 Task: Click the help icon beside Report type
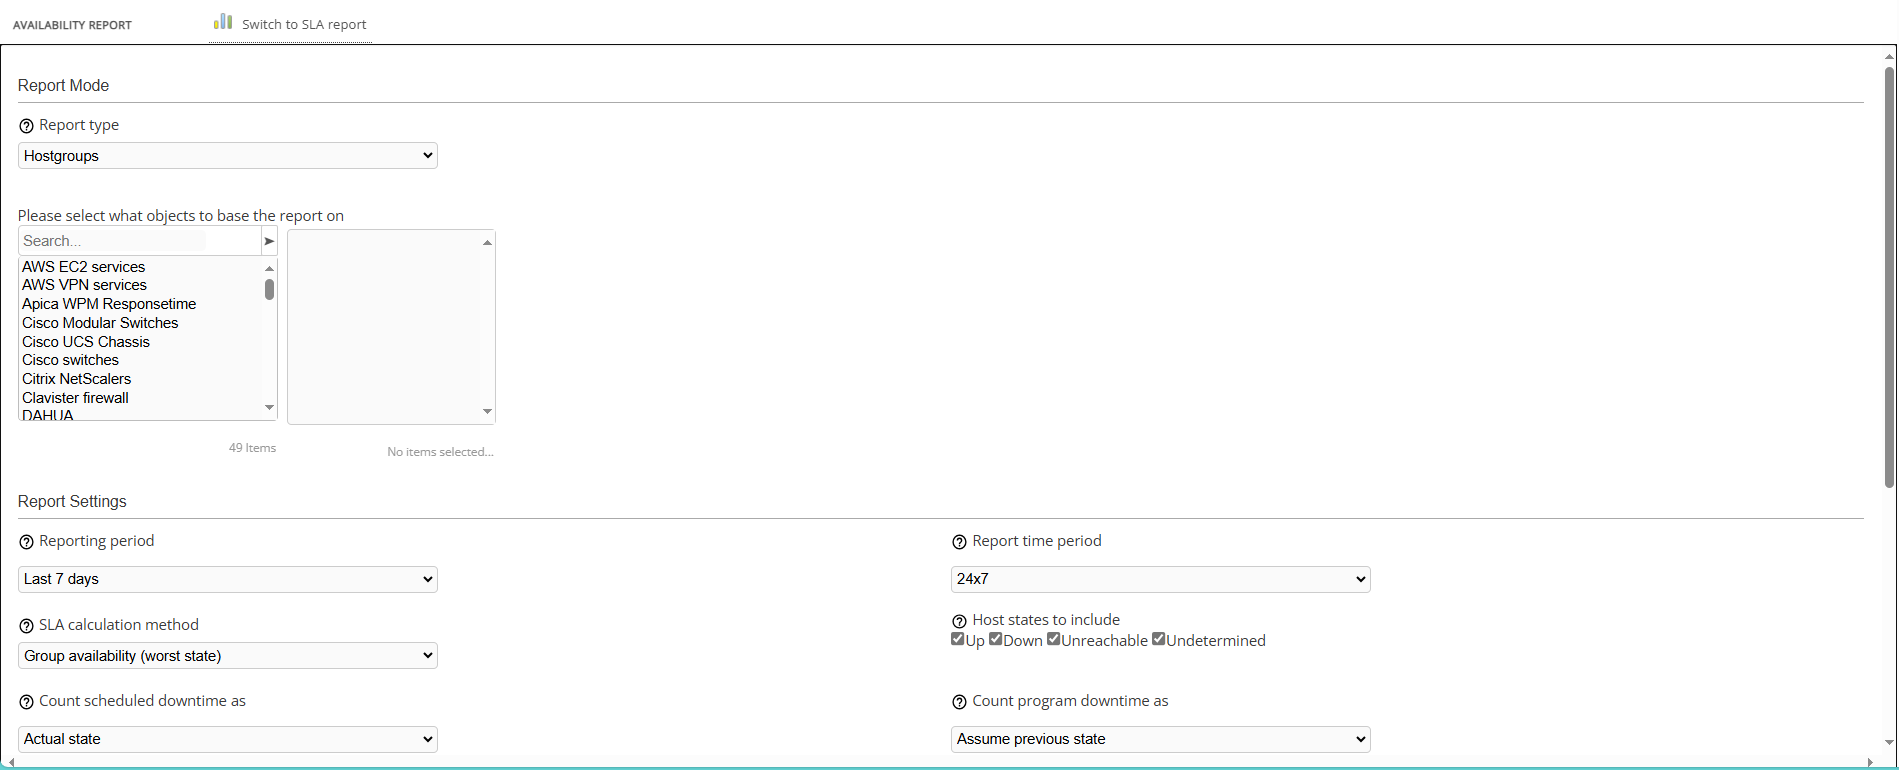(26, 126)
